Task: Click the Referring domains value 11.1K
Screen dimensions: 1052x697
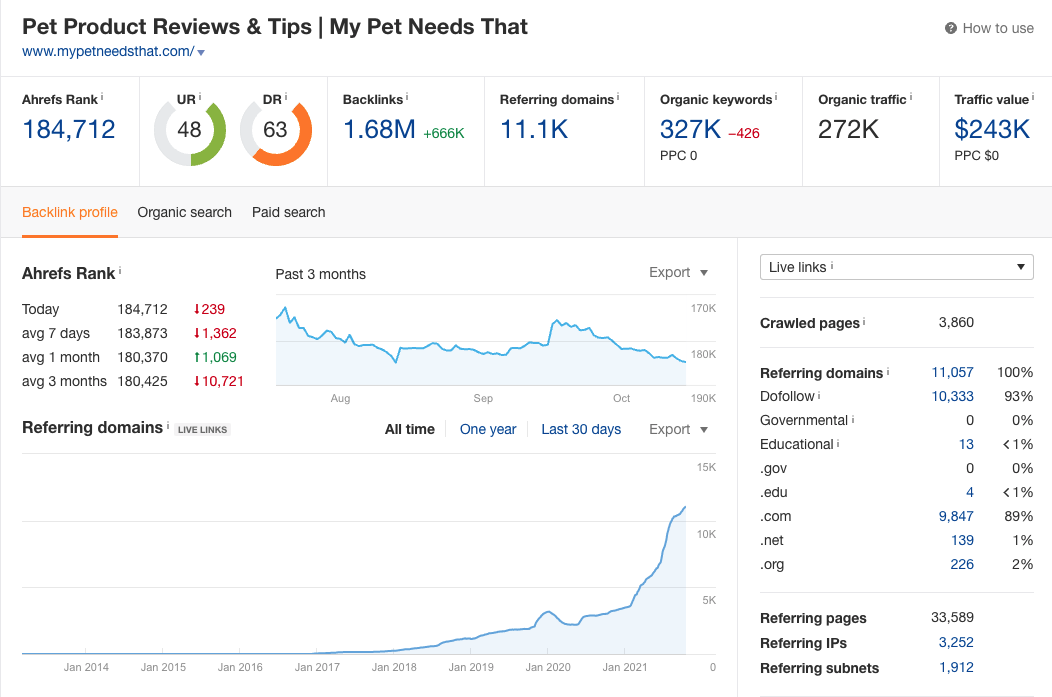Action: 534,129
